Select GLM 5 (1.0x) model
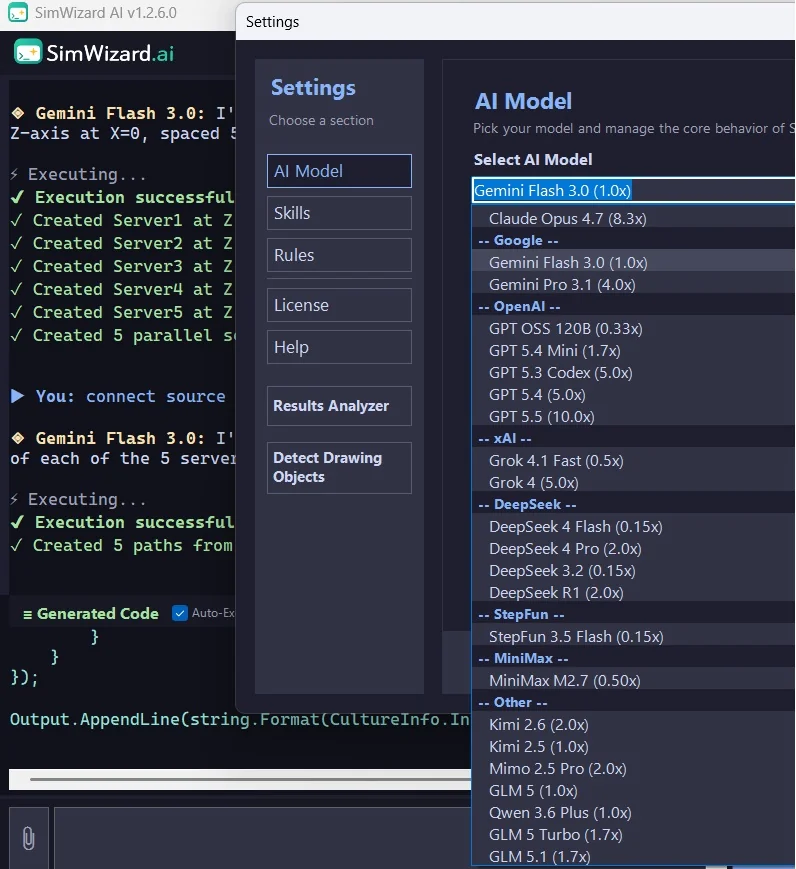This screenshot has width=796, height=869. tap(634, 790)
